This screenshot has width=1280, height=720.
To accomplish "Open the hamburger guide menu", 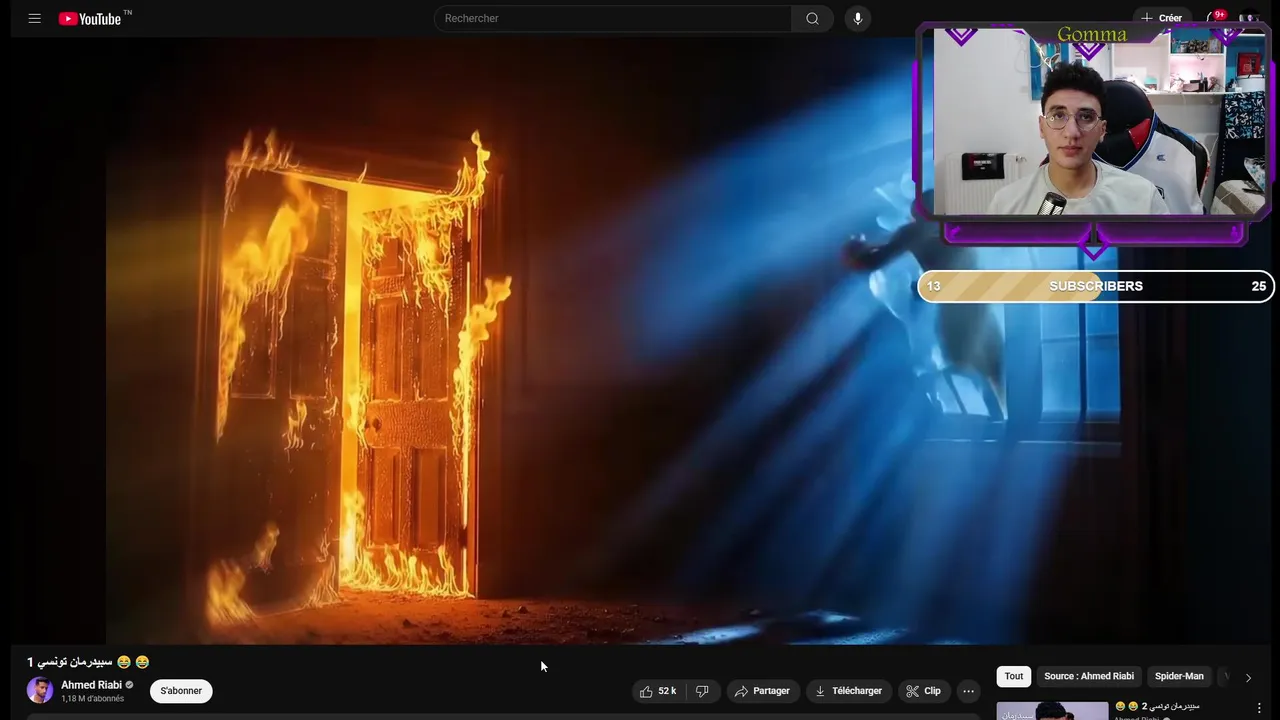I will 35,18.
